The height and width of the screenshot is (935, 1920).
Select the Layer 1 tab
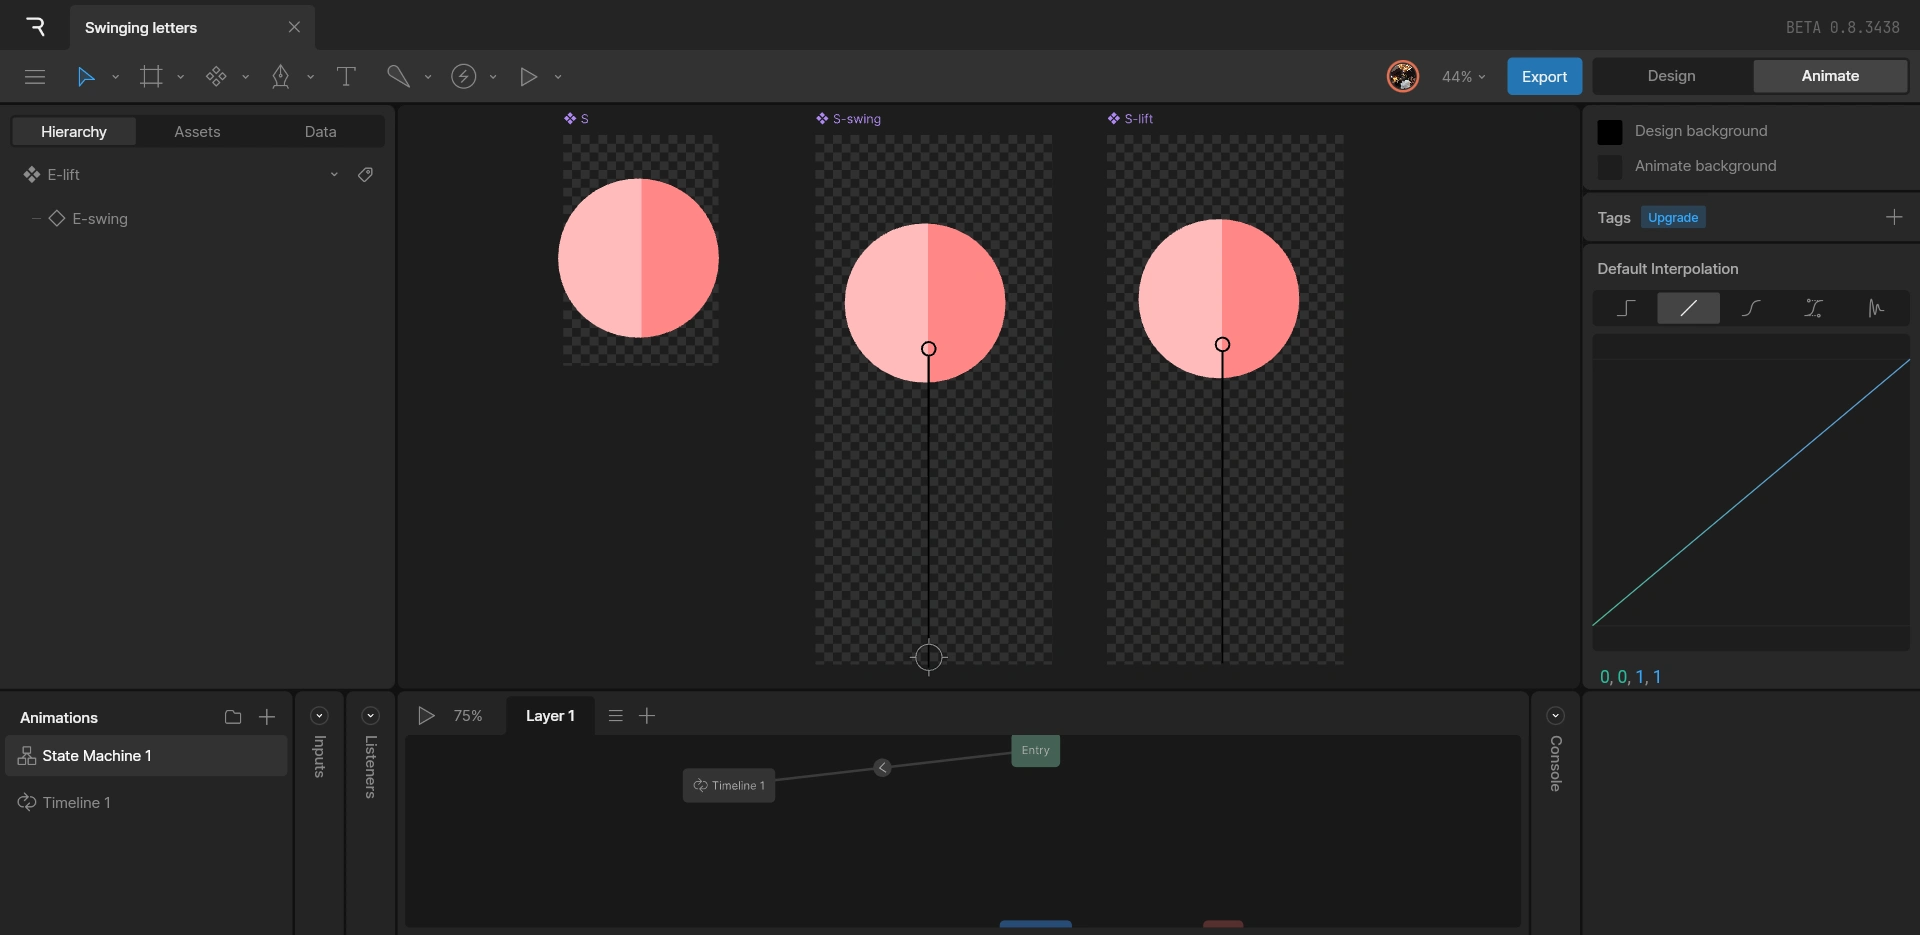coord(550,716)
